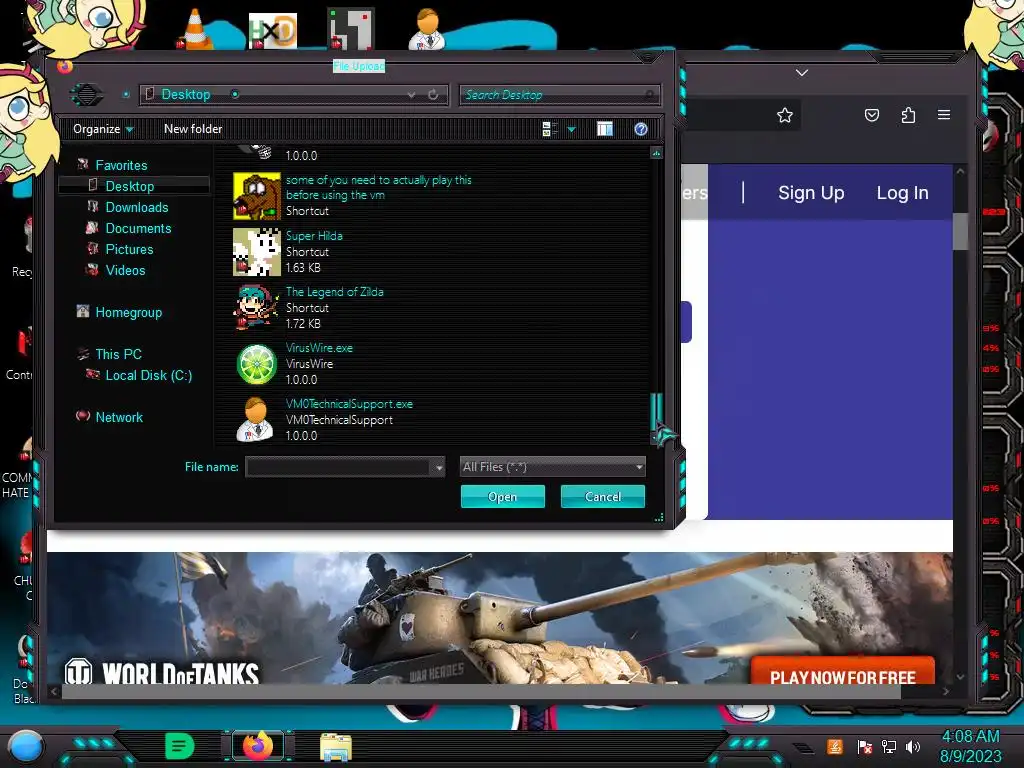This screenshot has height=768, width=1024.
Task: Click the File name input box
Action: 338,467
